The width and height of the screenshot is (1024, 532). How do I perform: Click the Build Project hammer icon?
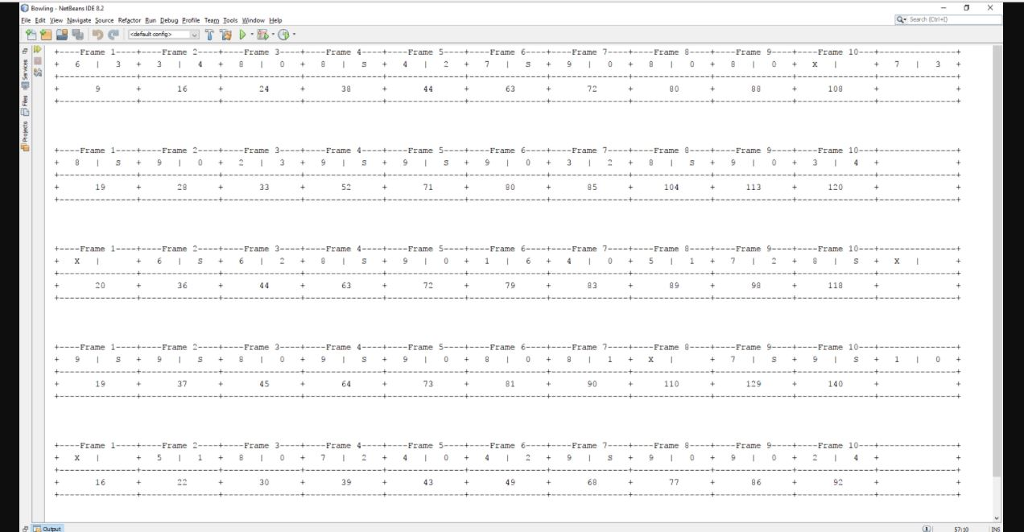(210, 35)
